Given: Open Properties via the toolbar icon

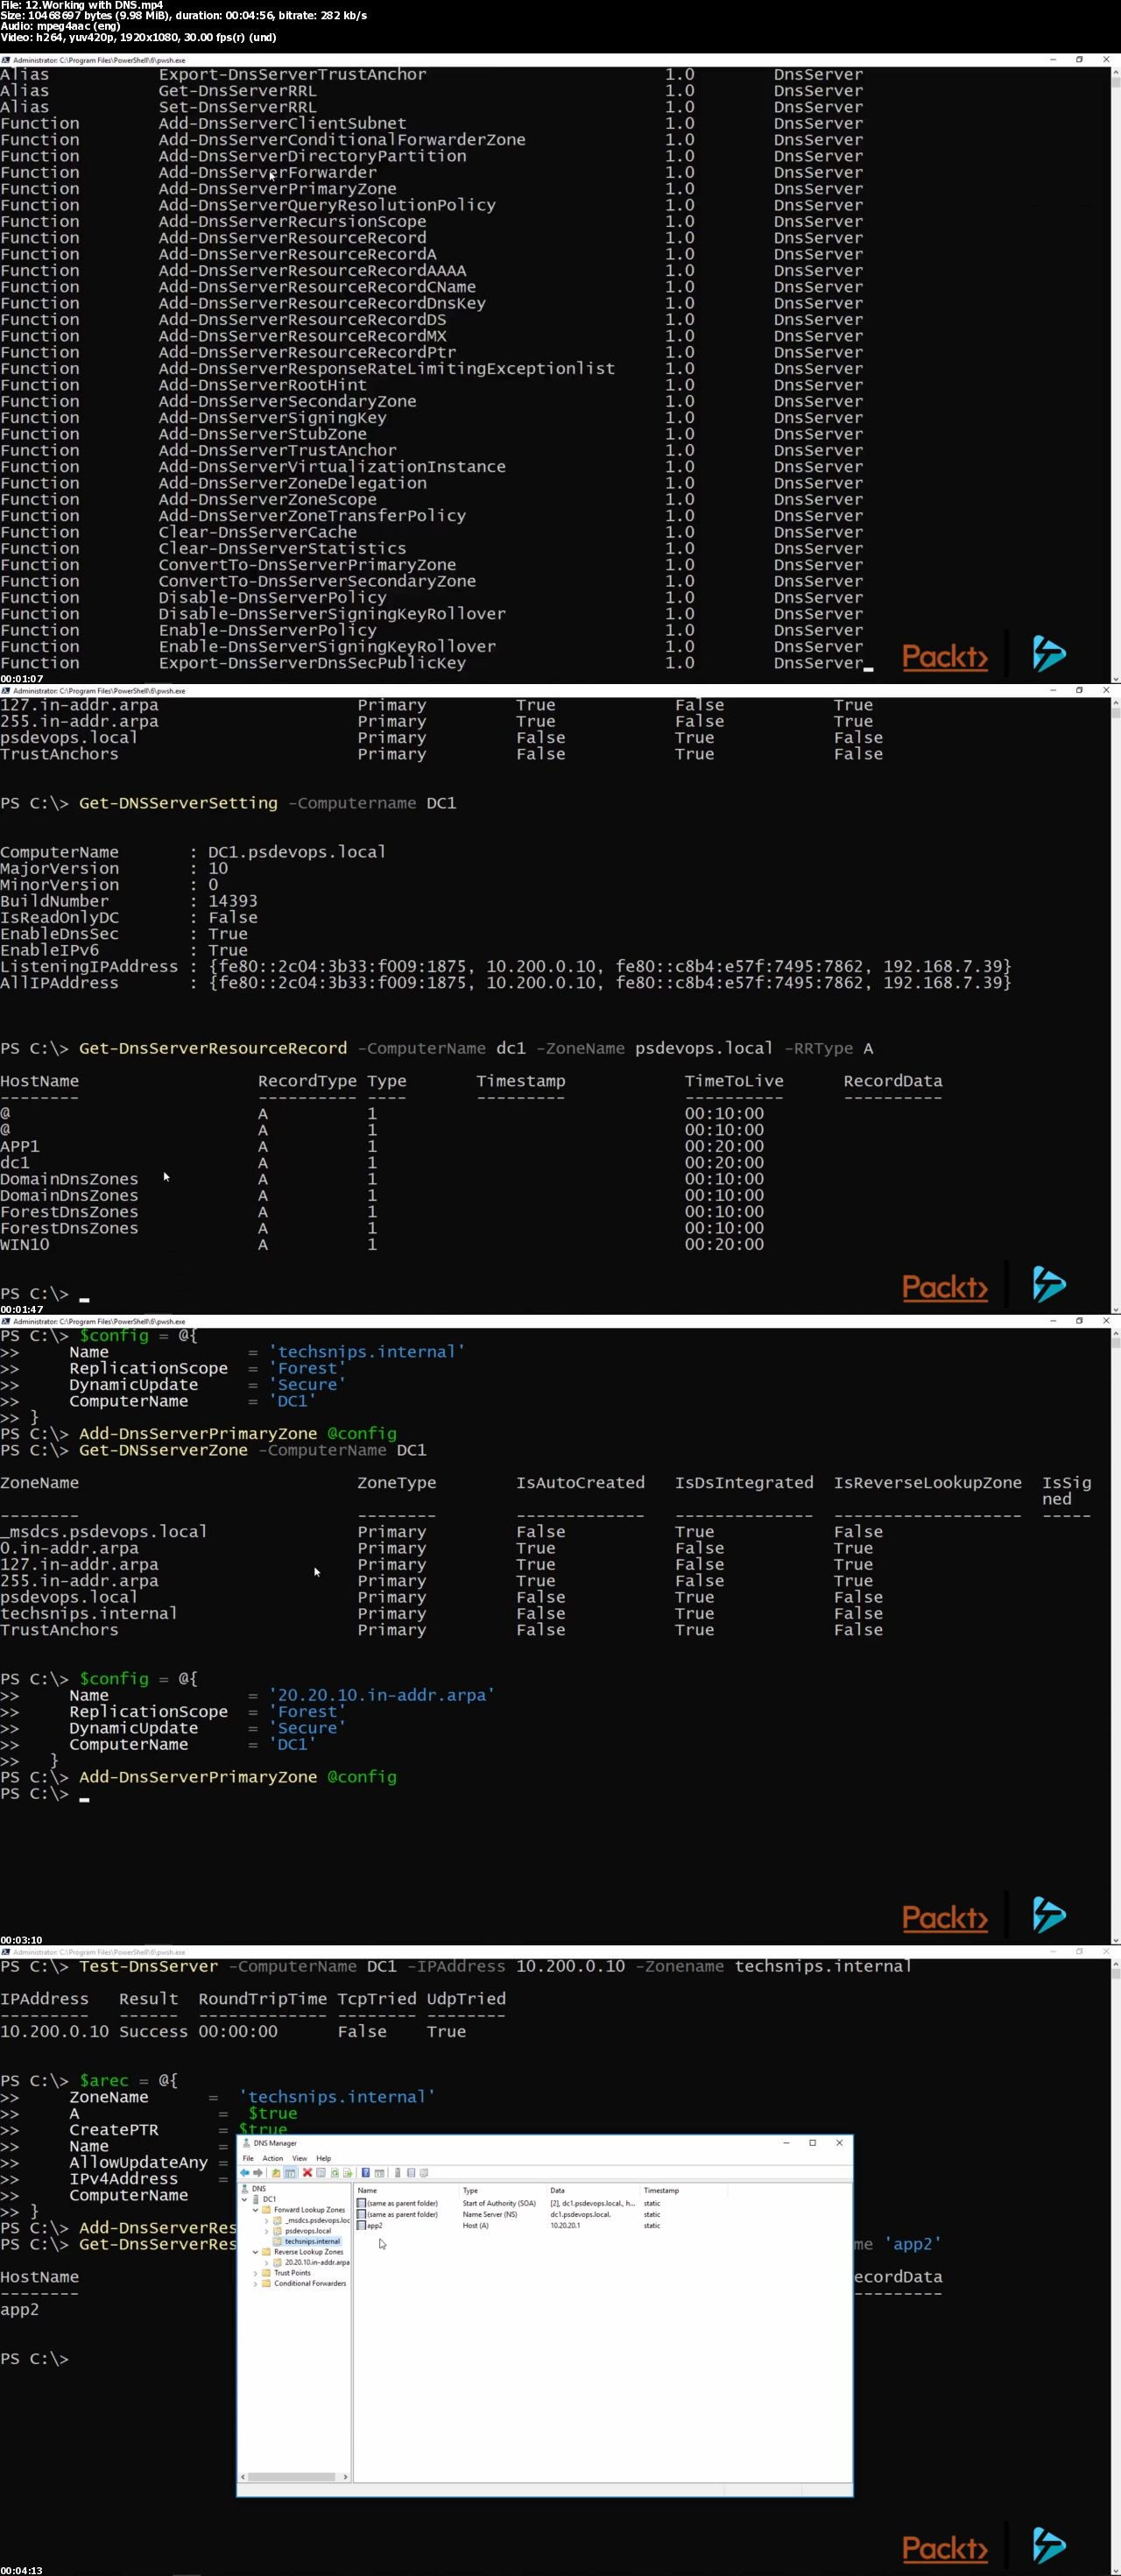Looking at the screenshot, I should pyautogui.click(x=321, y=2173).
